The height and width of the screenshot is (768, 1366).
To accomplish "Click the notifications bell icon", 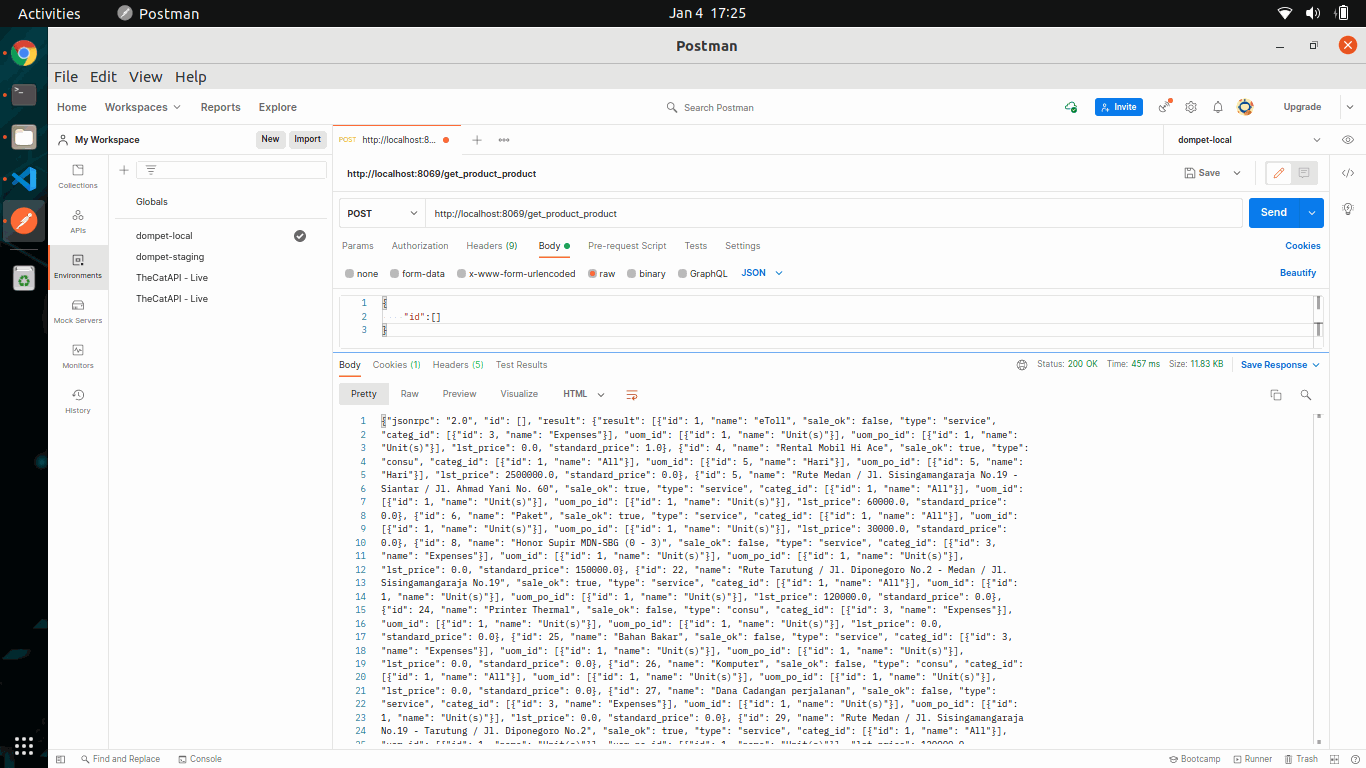I will [1217, 107].
